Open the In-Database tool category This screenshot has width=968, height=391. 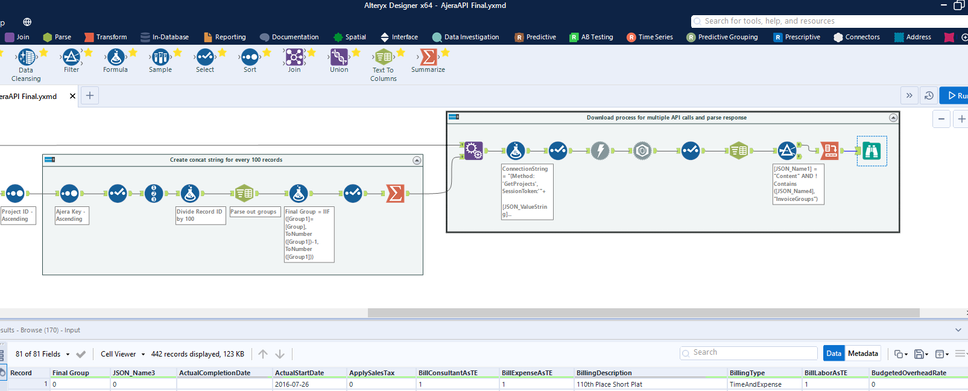coord(165,37)
